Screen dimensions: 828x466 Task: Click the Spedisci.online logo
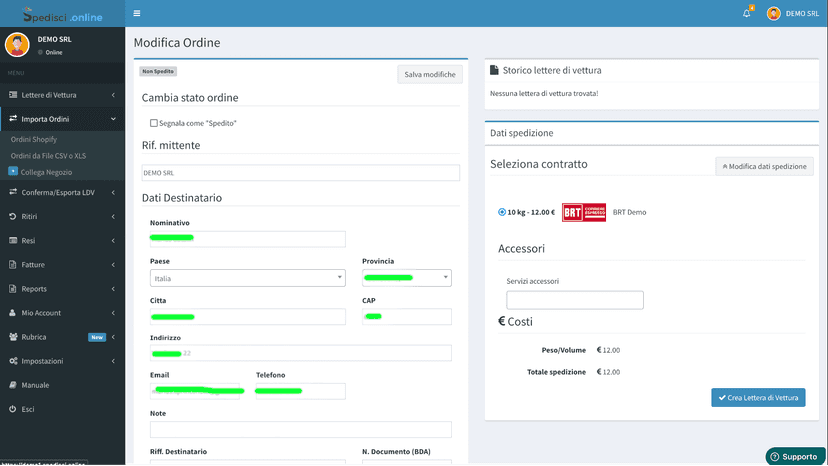pos(62,15)
